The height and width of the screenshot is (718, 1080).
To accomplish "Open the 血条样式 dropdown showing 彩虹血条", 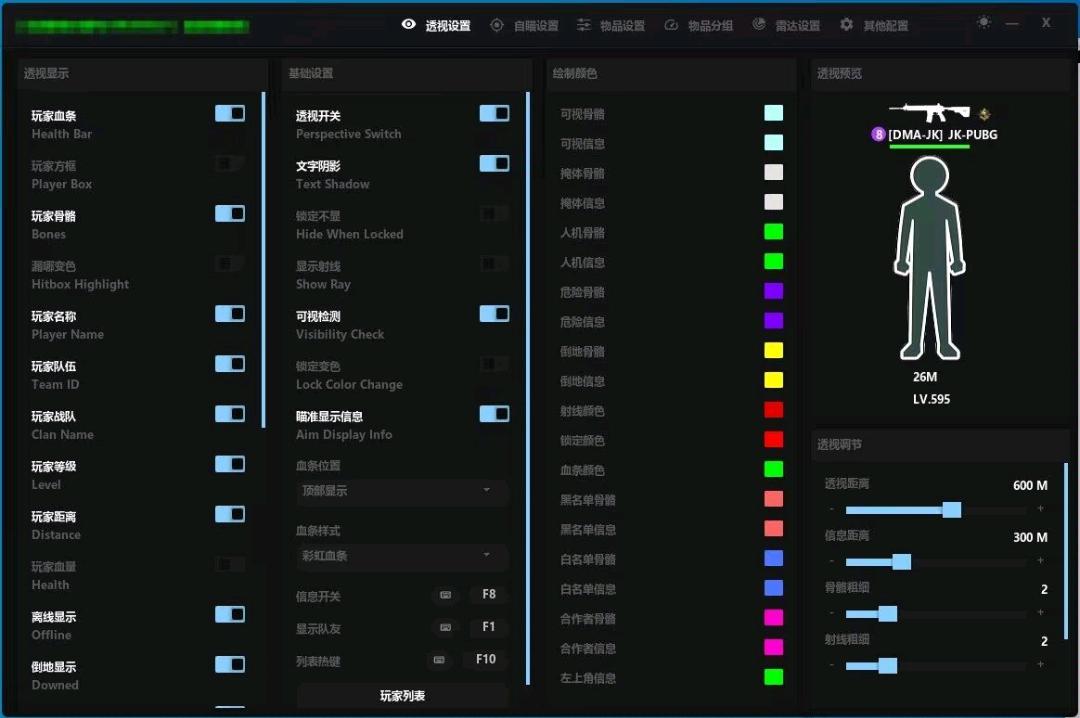I will [x=402, y=555].
